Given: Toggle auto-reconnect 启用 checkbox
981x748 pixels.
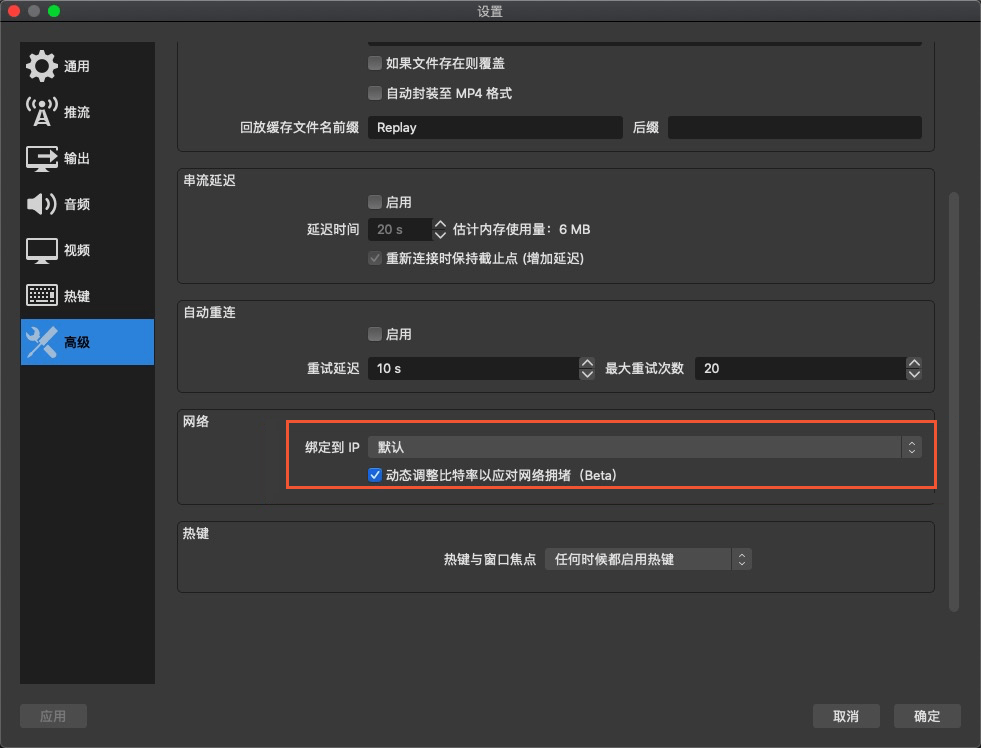Looking at the screenshot, I should [375, 334].
